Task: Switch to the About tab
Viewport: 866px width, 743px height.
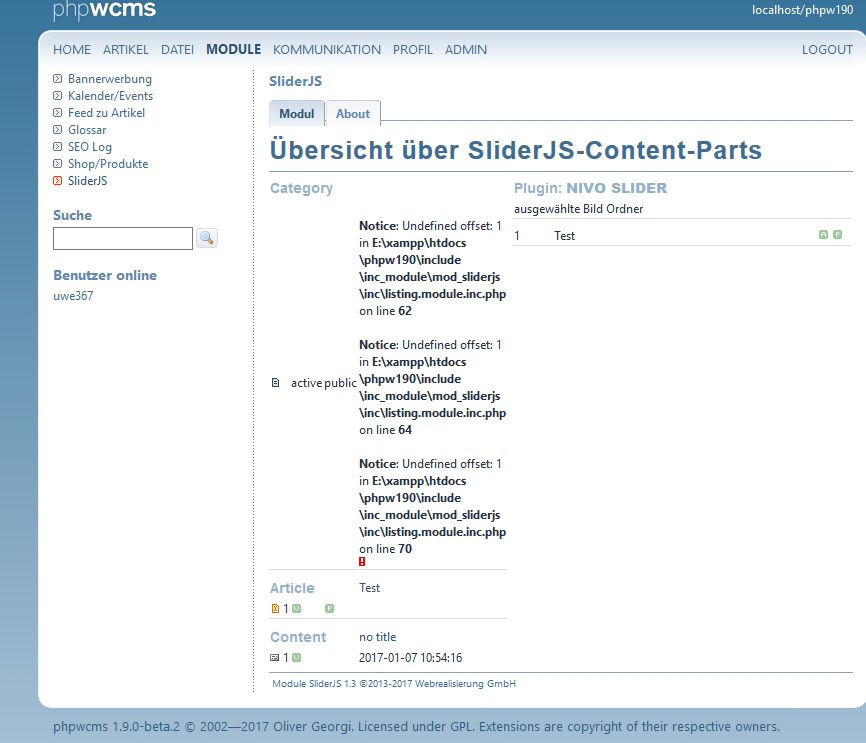Action: pos(353,114)
